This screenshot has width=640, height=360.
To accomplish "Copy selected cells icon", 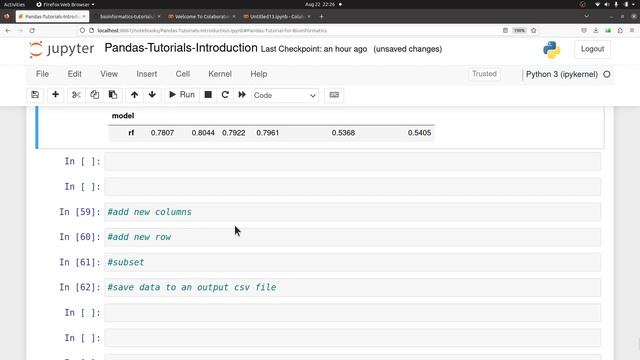I will pos(94,95).
